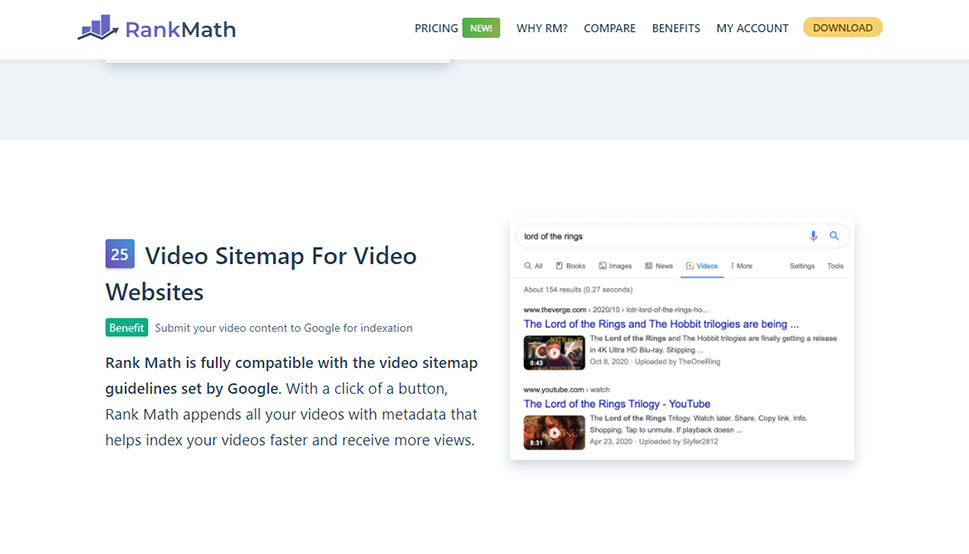Click the blue magnifier search icon

(x=834, y=236)
